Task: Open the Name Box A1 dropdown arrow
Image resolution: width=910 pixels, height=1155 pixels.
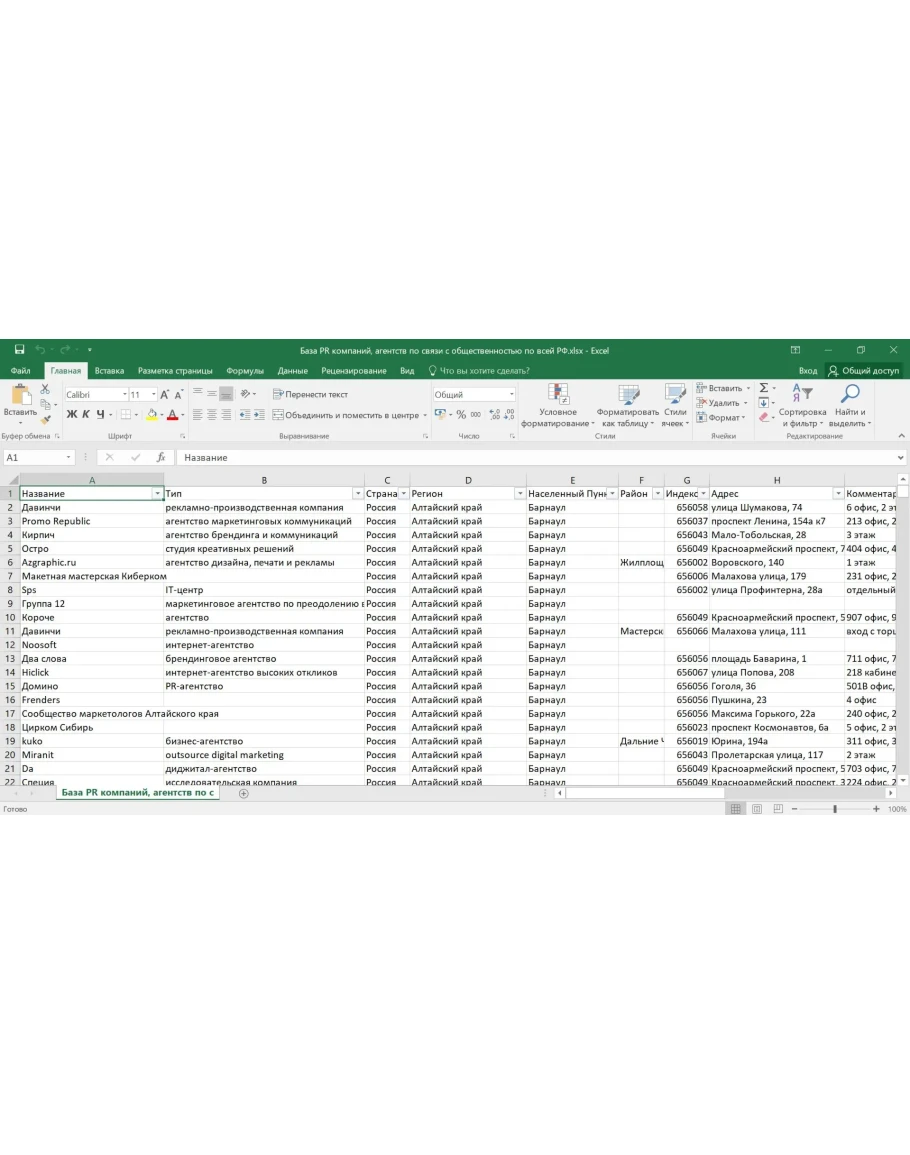Action: [69, 457]
